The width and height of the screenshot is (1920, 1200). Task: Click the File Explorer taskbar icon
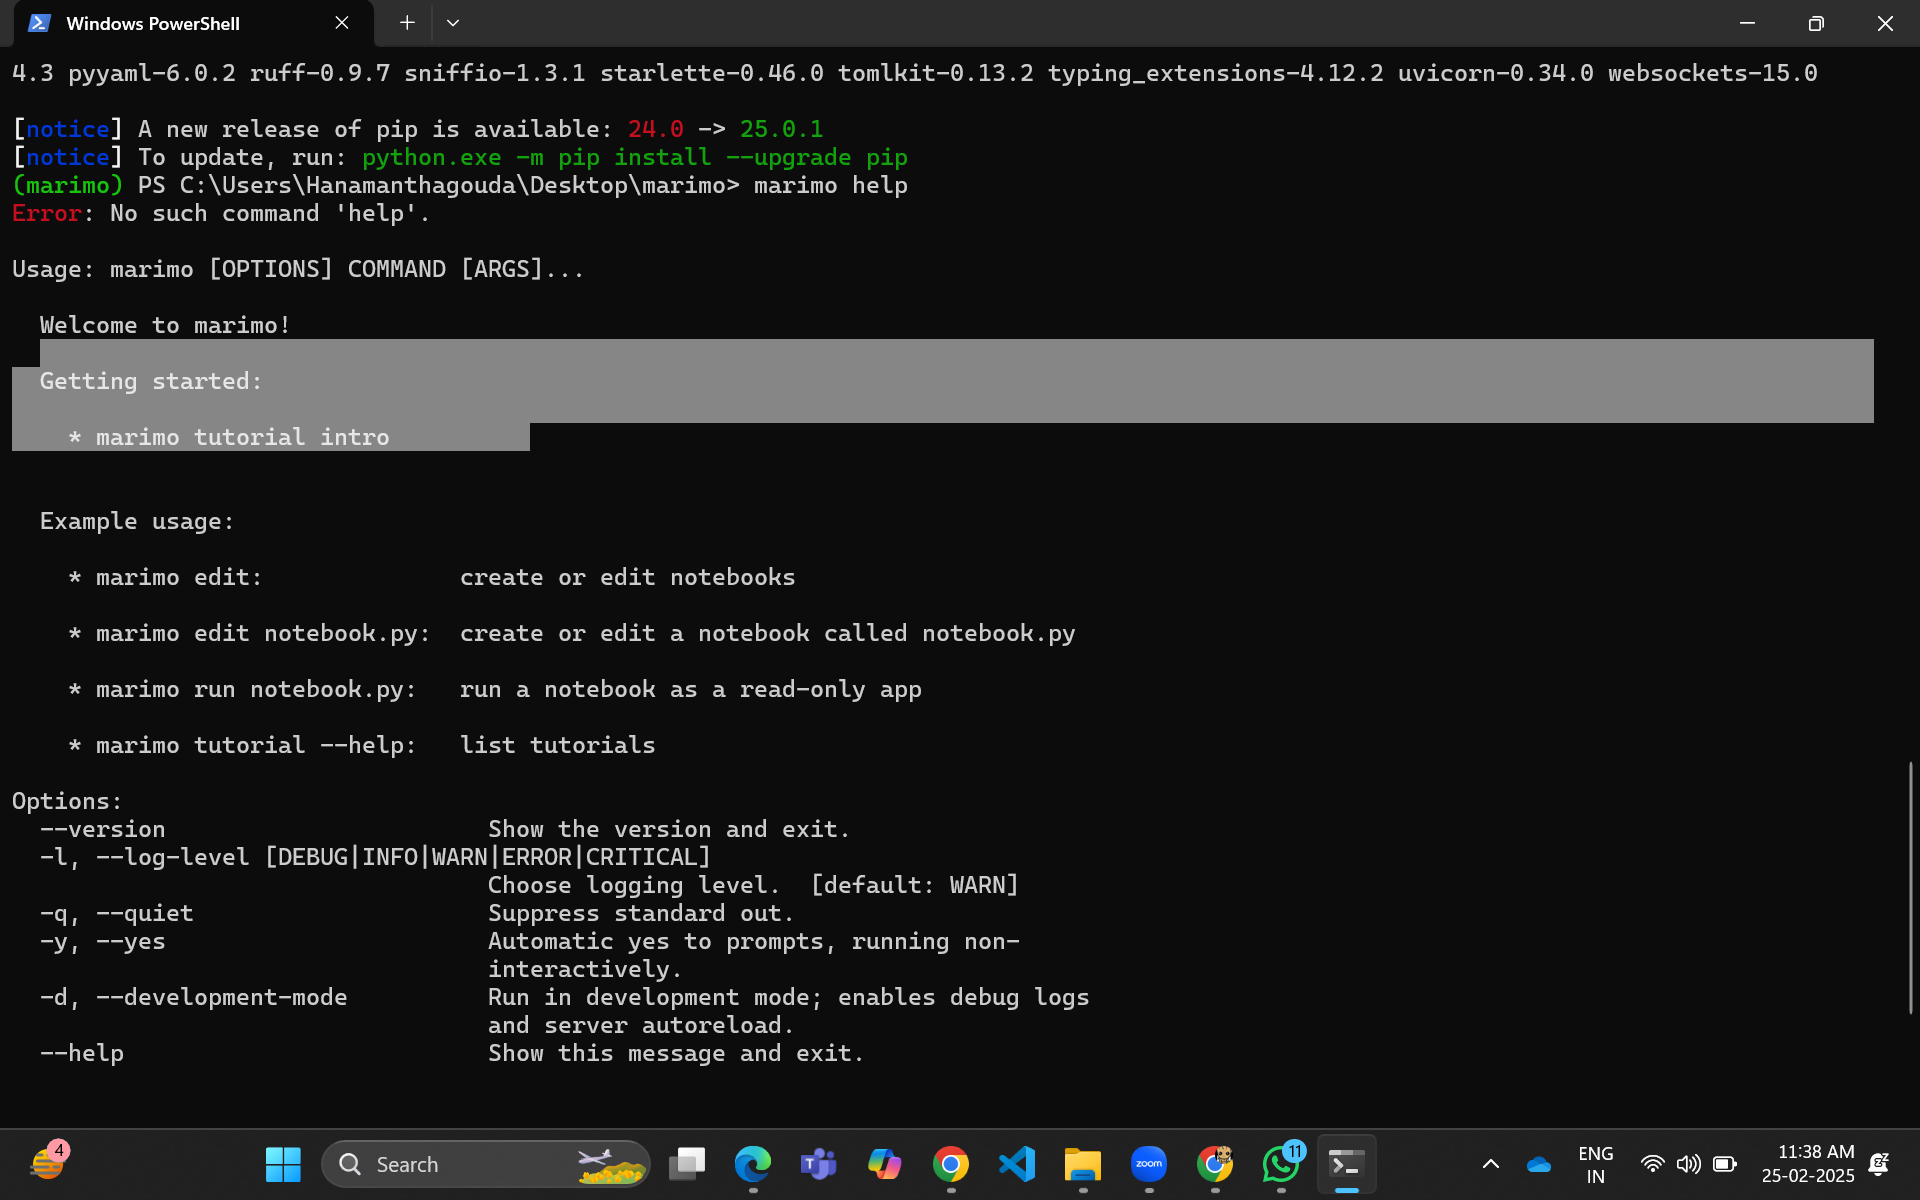point(1082,1163)
